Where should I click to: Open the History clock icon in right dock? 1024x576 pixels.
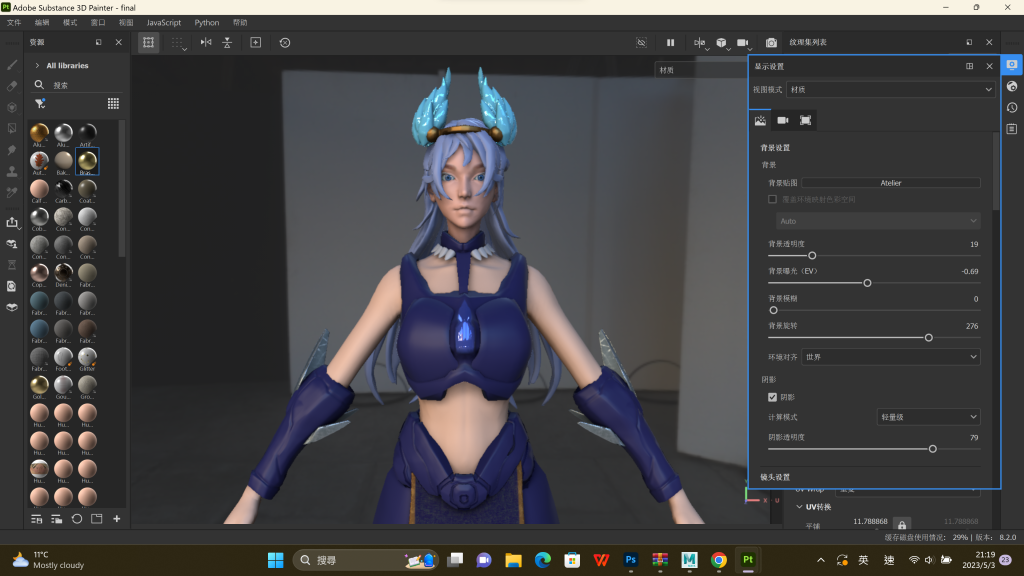[1012, 108]
